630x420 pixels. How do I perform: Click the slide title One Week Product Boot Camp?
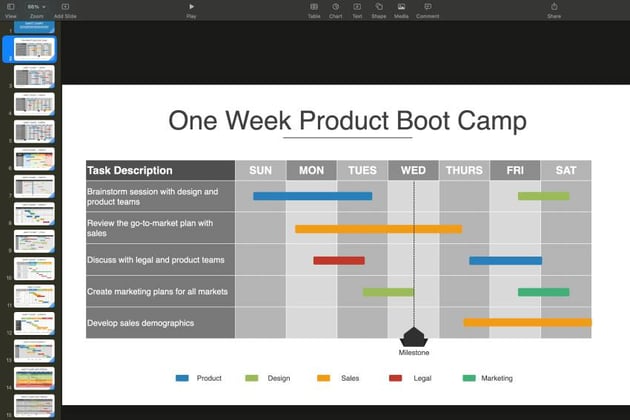pyautogui.click(x=347, y=121)
